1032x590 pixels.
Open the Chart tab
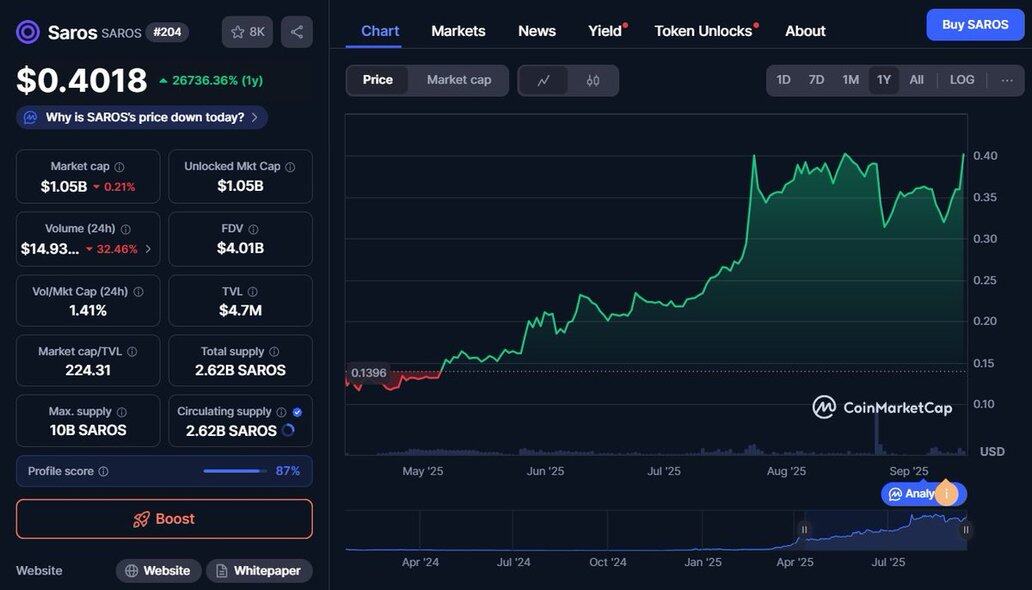[380, 31]
